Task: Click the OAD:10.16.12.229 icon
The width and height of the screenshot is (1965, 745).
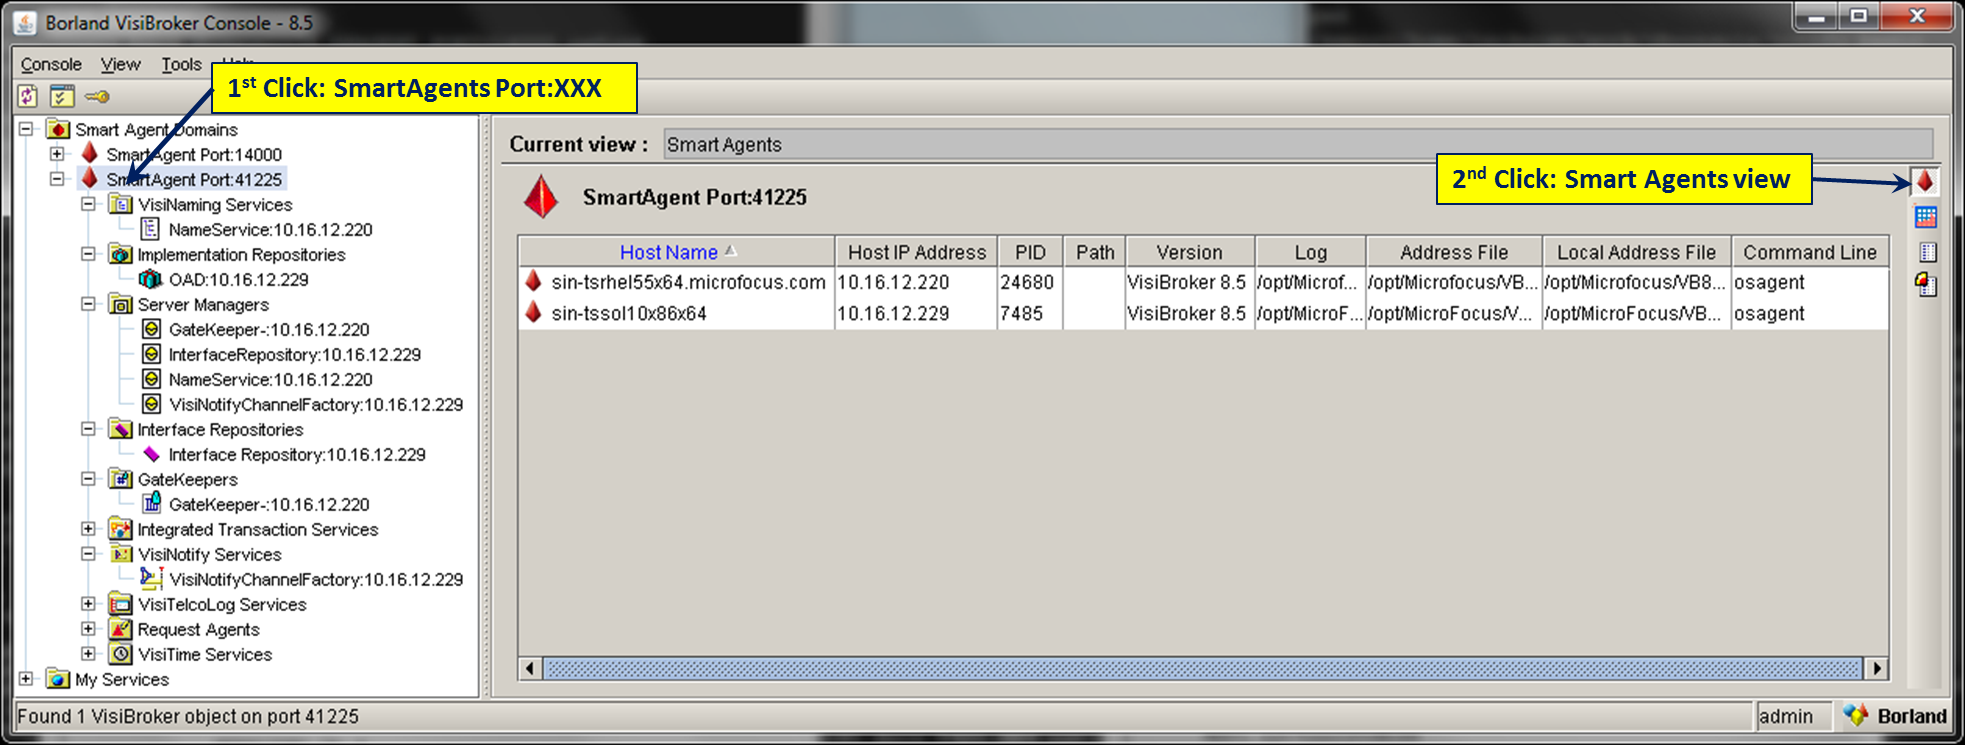Action: click(151, 279)
